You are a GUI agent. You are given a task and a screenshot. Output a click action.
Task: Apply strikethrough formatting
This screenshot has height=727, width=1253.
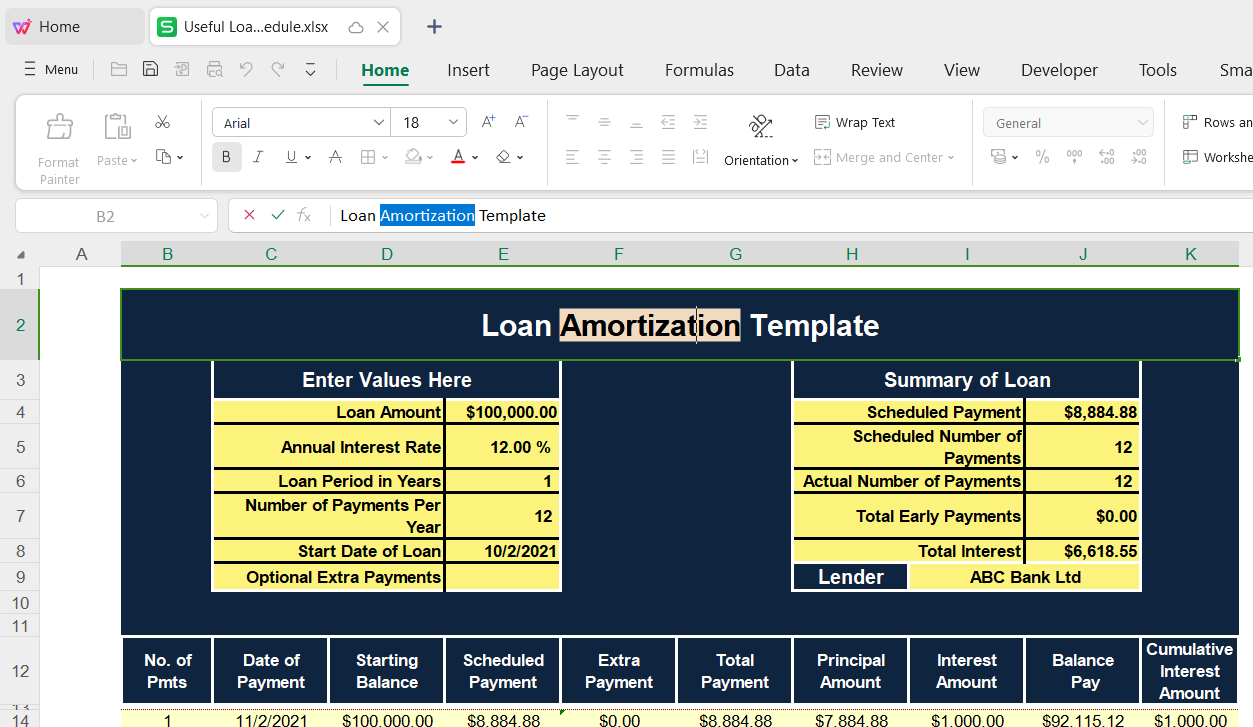coord(336,157)
